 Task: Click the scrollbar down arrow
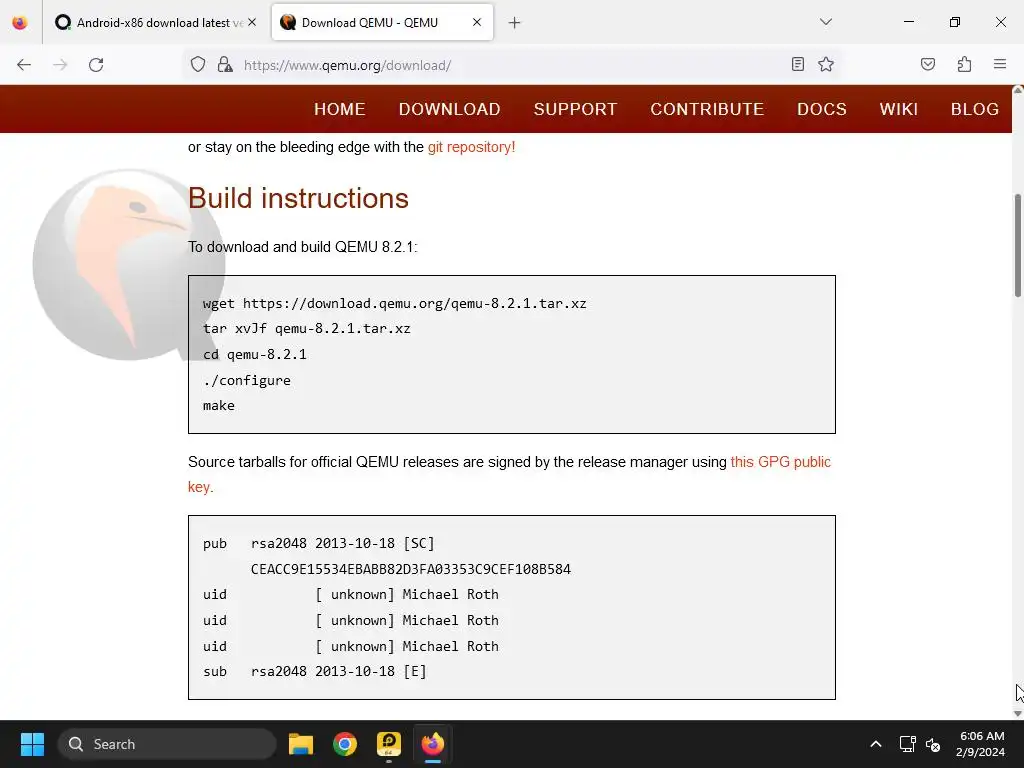pos(1017,713)
